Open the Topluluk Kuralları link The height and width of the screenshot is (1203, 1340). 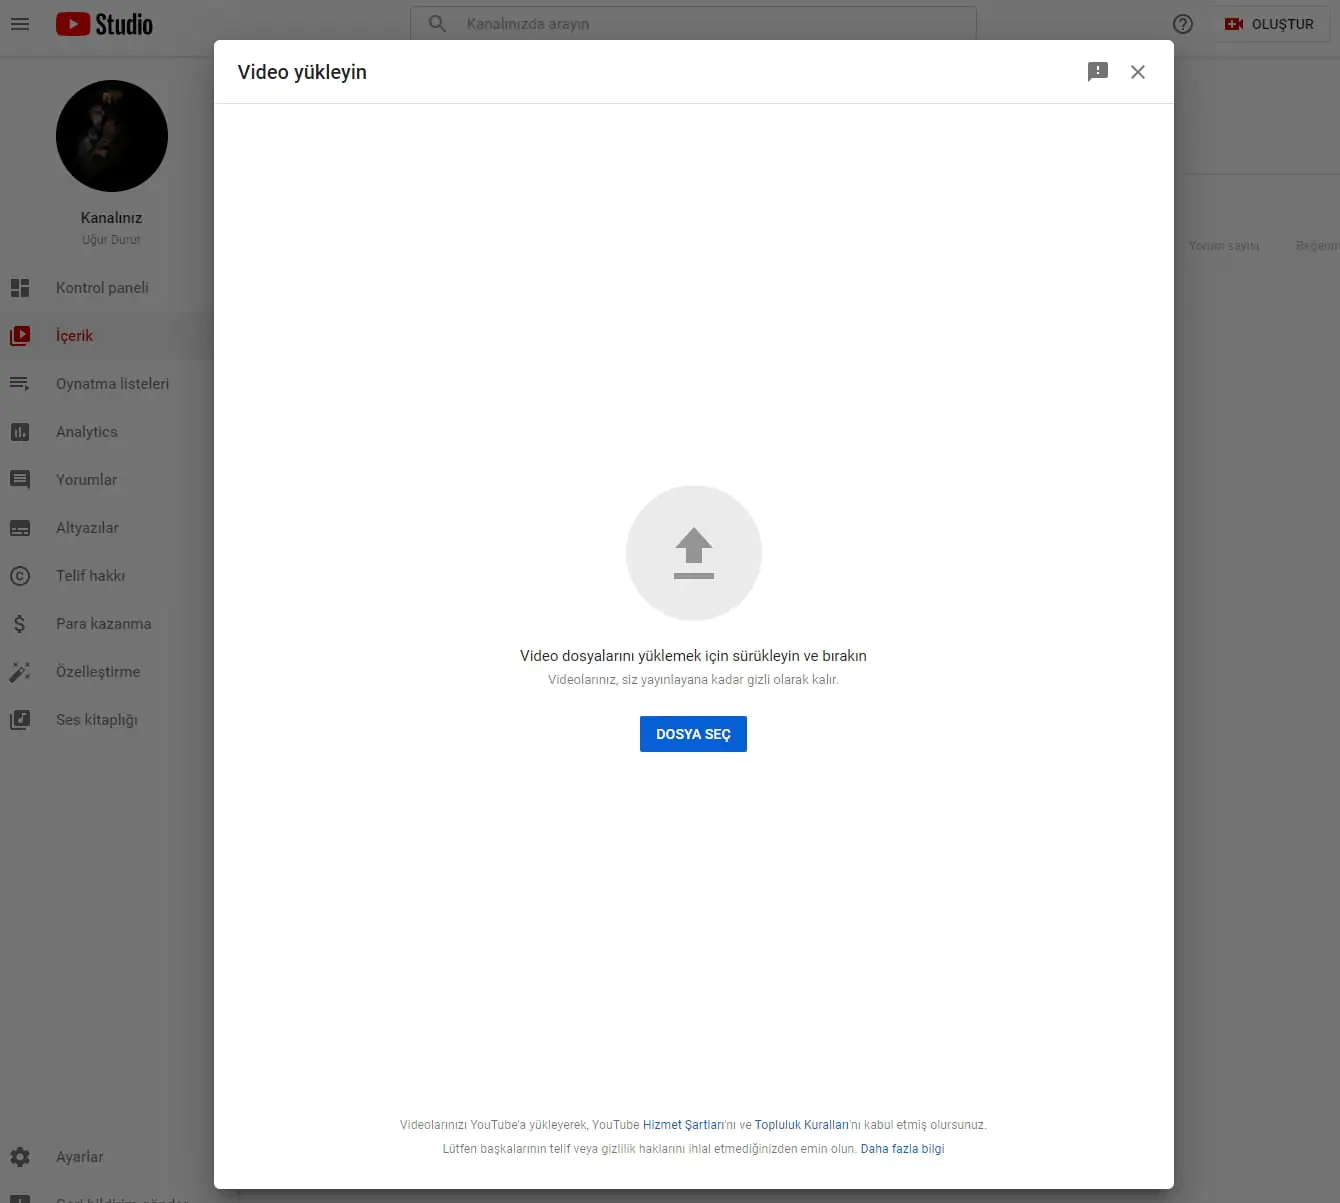coord(801,1125)
